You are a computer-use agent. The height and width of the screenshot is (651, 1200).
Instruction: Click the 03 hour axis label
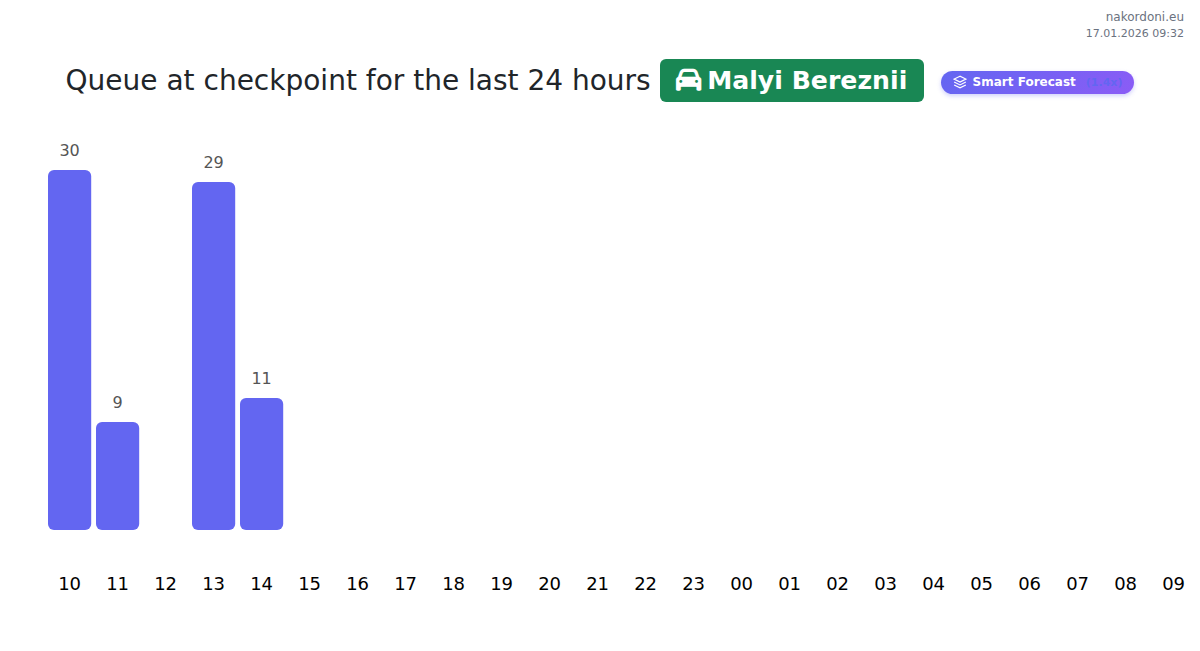coord(885,584)
